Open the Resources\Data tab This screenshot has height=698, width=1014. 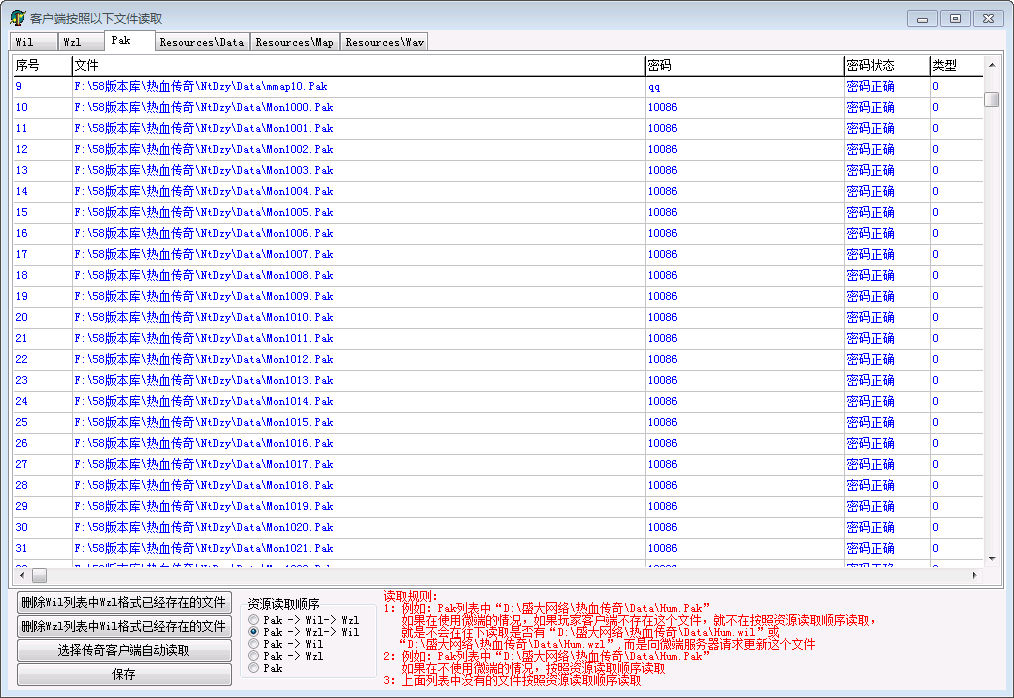point(201,42)
